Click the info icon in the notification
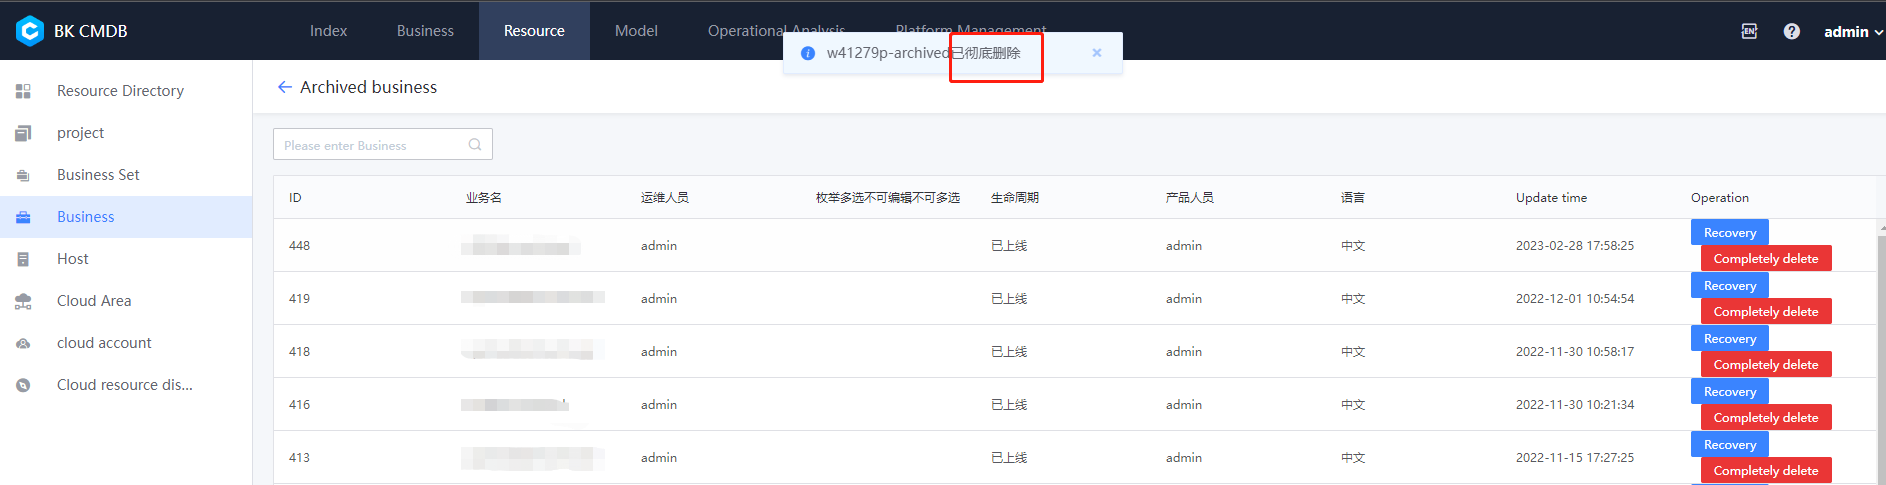 point(808,53)
